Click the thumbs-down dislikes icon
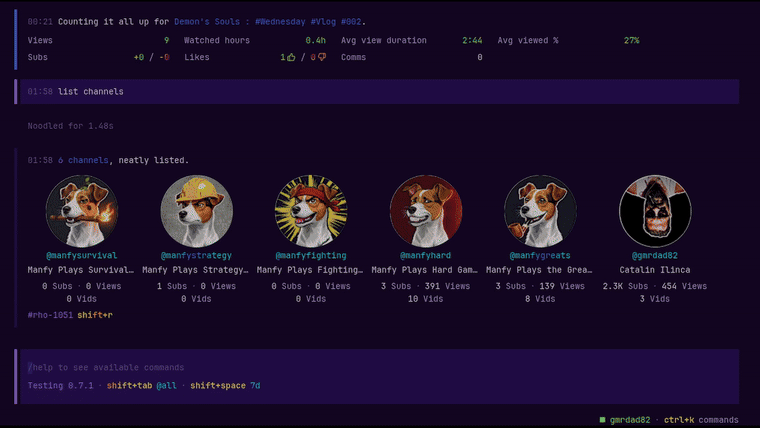760x428 pixels. click(322, 57)
